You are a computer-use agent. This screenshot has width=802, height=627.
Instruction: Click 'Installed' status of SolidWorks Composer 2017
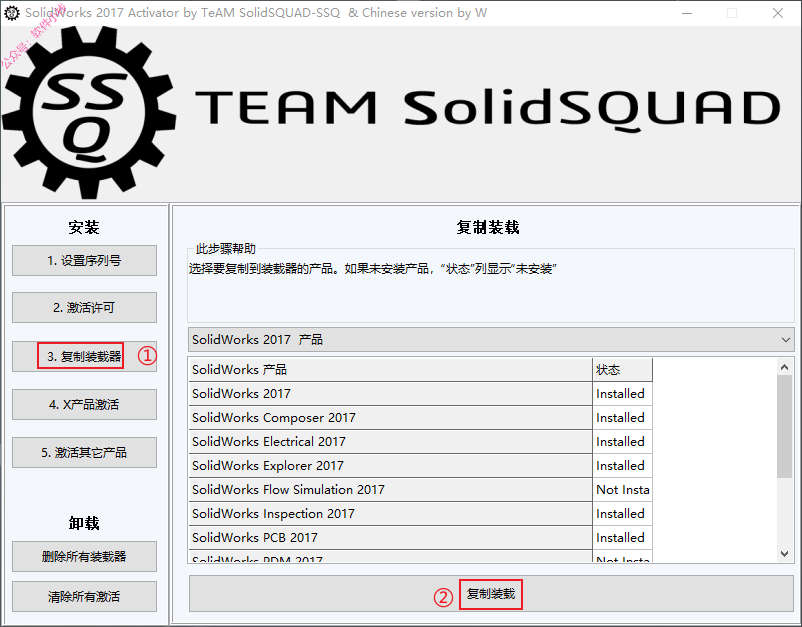click(x=622, y=418)
